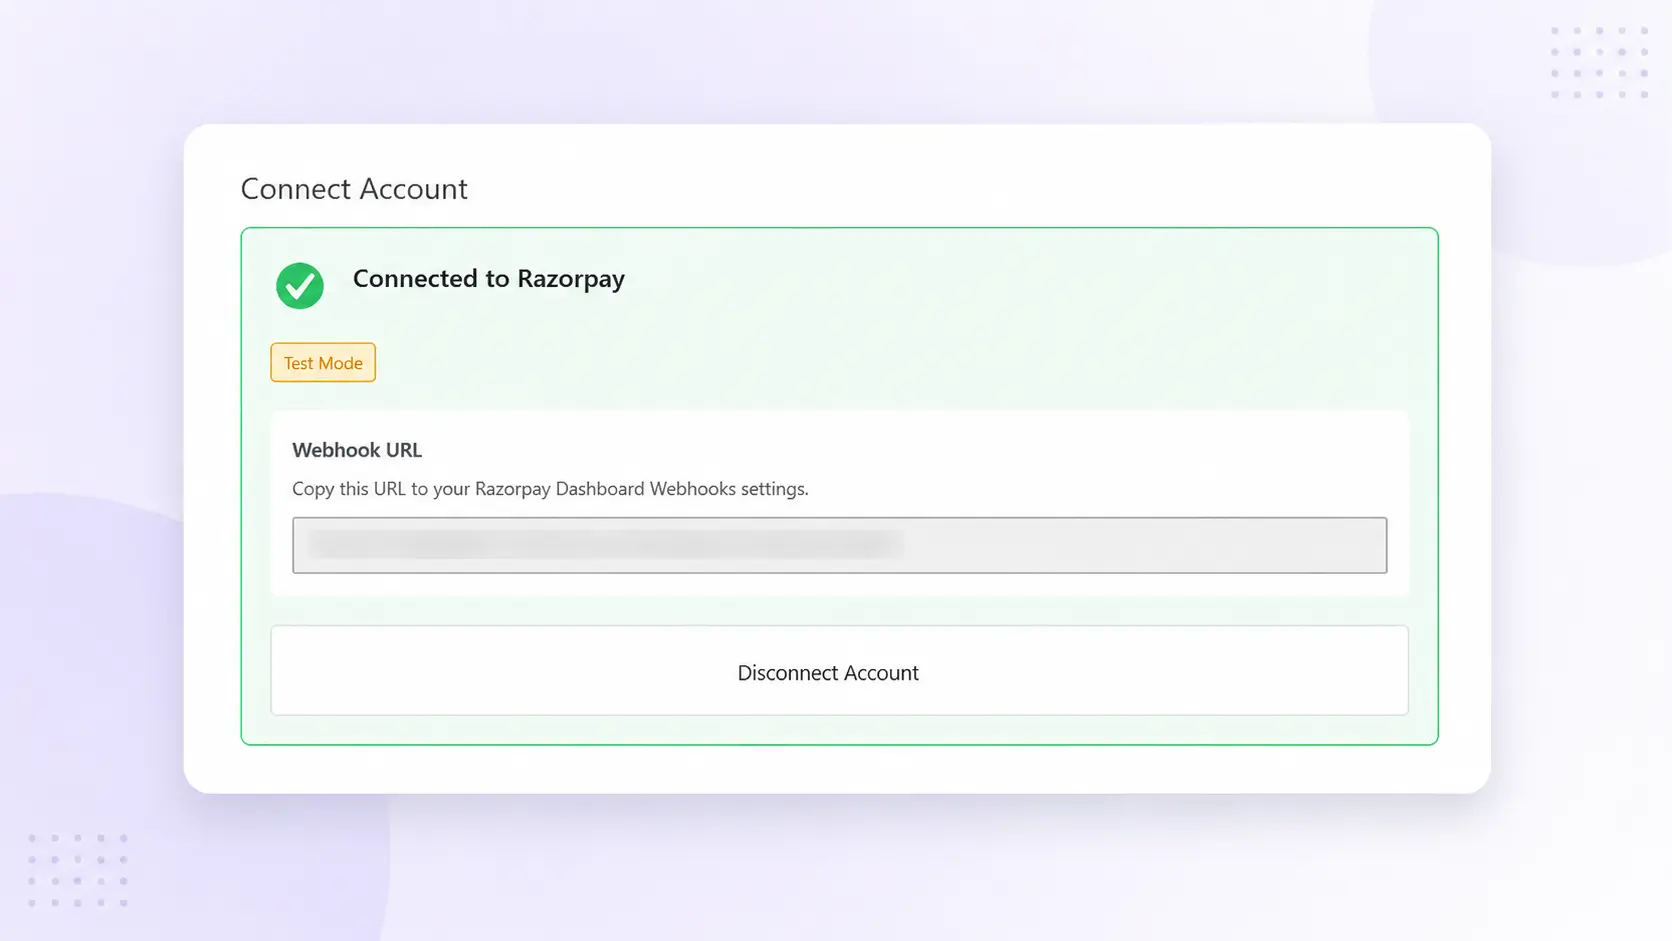Click the 'Connected to Razorpay' heading
The height and width of the screenshot is (941, 1672).
489,279
